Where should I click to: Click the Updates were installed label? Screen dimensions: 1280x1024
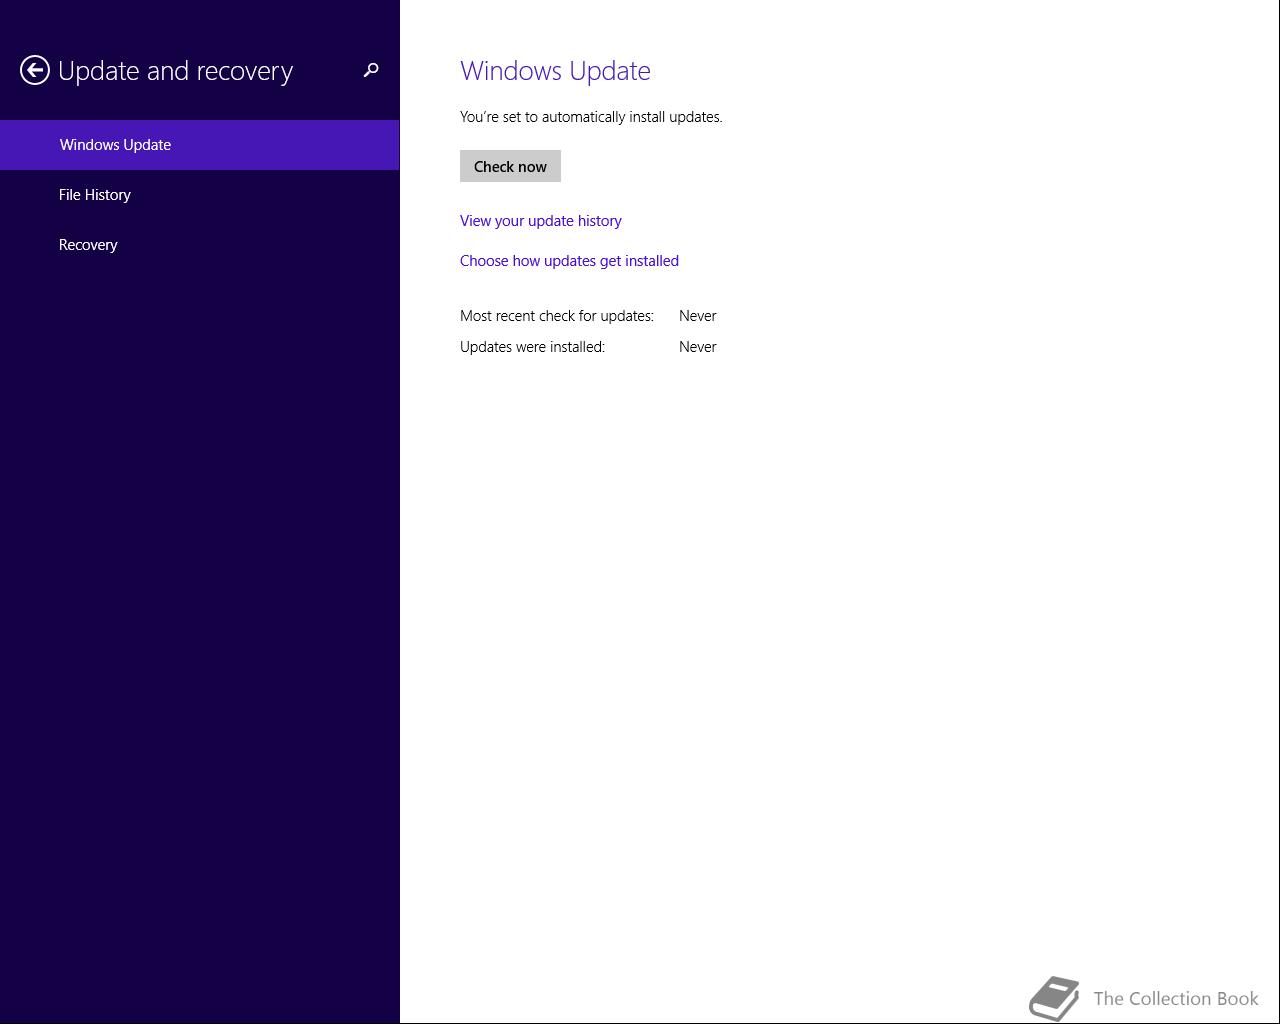tap(532, 347)
